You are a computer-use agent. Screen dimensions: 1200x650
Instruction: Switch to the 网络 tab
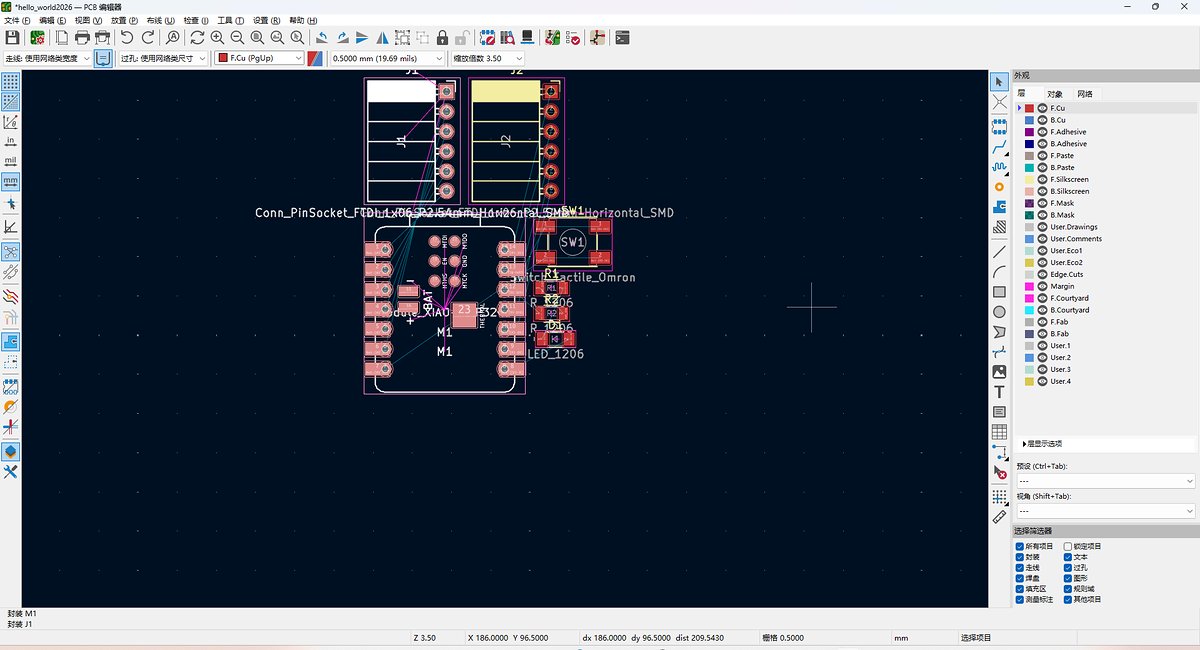pyautogui.click(x=1084, y=93)
